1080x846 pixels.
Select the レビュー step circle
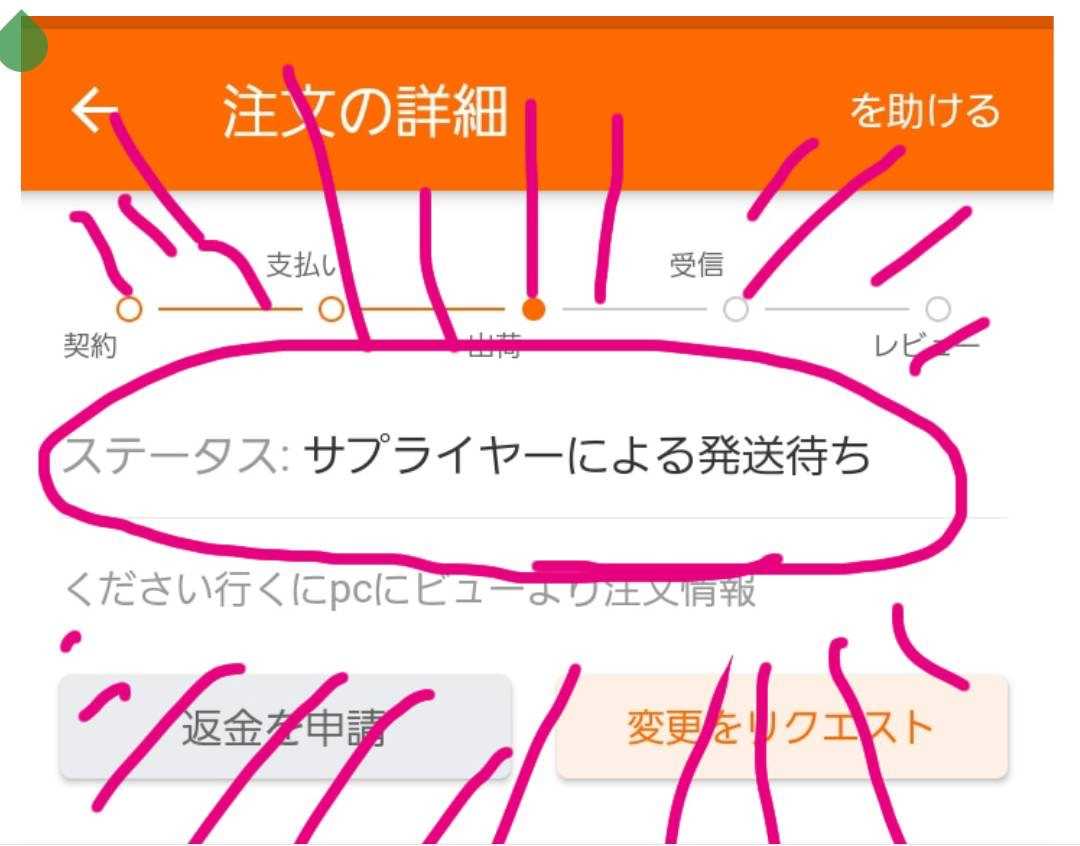pos(937,309)
